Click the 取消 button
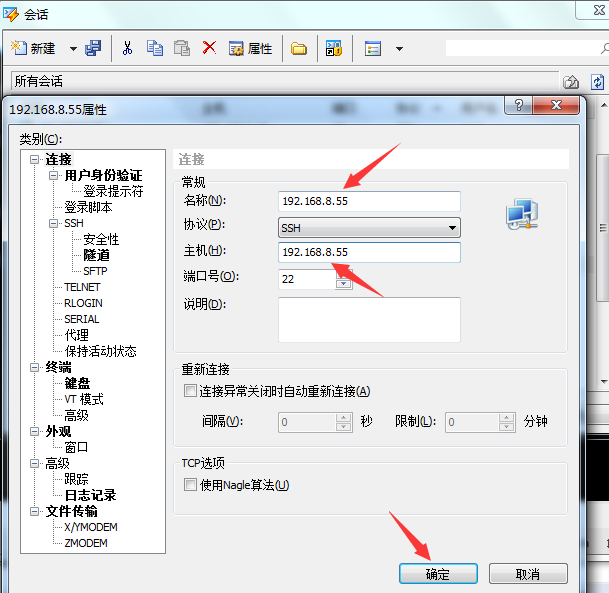This screenshot has height=593, width=609. pos(528,574)
